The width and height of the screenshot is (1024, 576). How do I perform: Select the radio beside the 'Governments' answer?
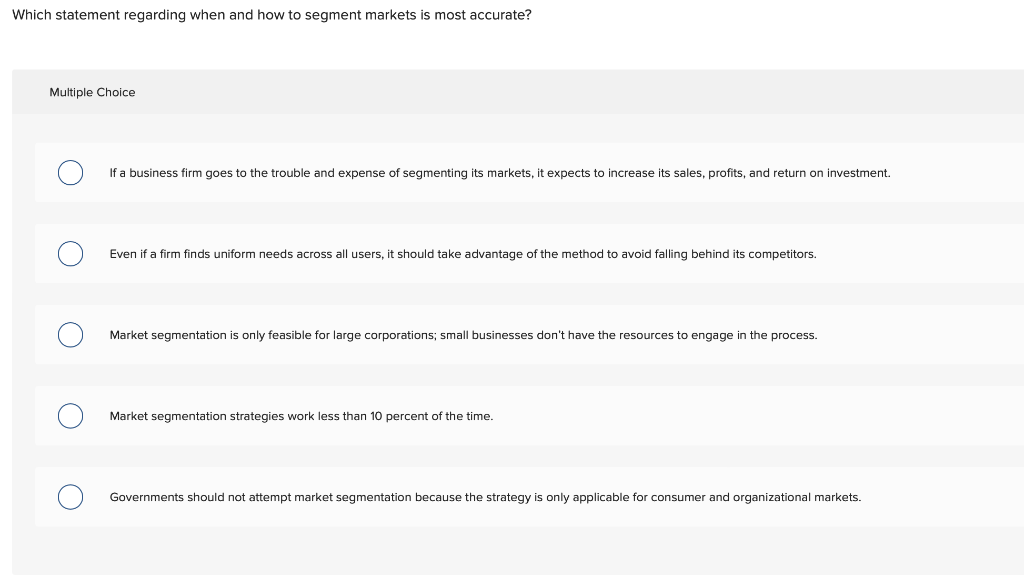(70, 496)
